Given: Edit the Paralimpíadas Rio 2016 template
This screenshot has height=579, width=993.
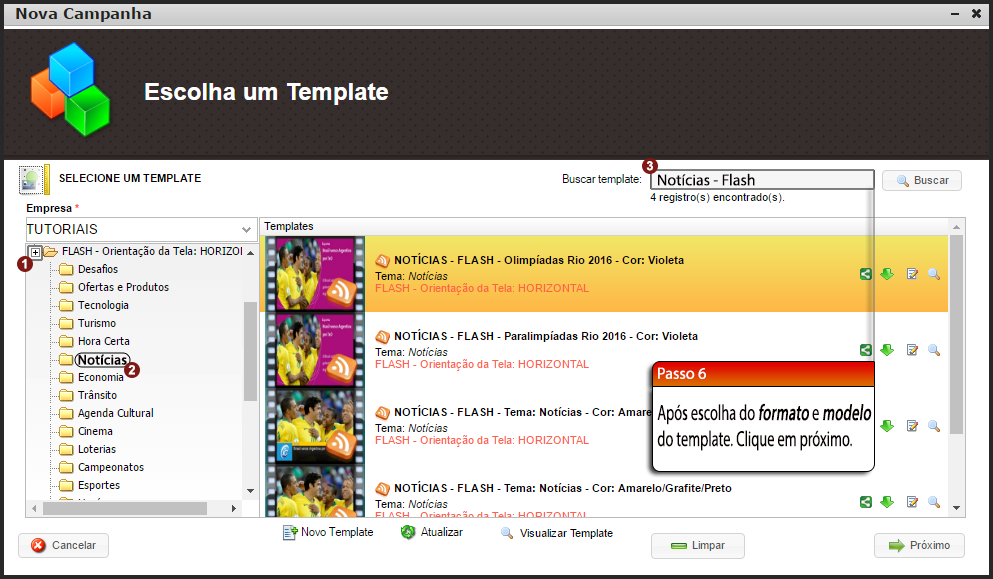Looking at the screenshot, I should [911, 350].
